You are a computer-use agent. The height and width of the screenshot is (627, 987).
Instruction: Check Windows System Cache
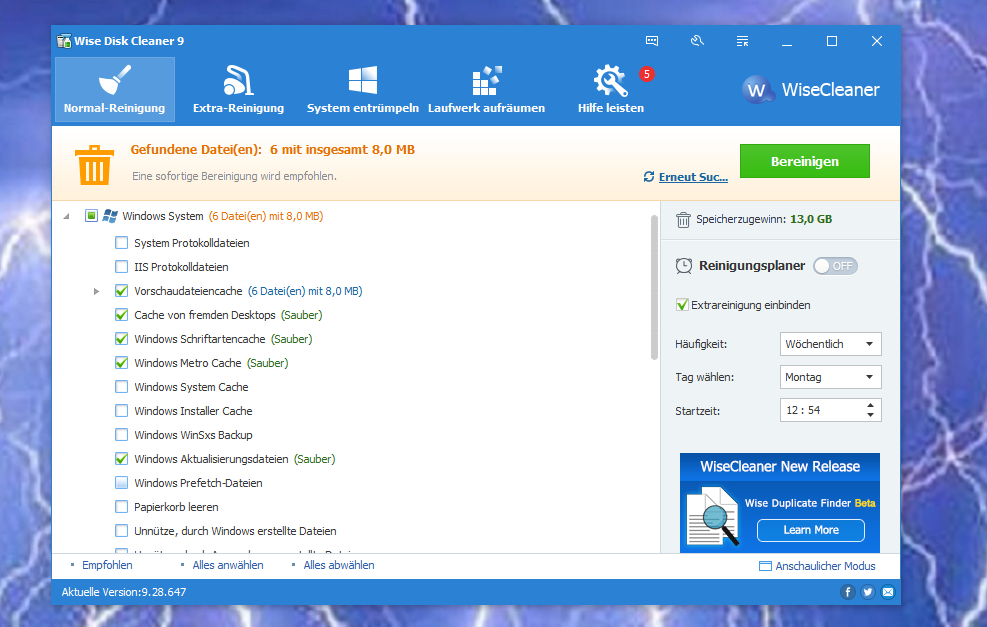(121, 387)
